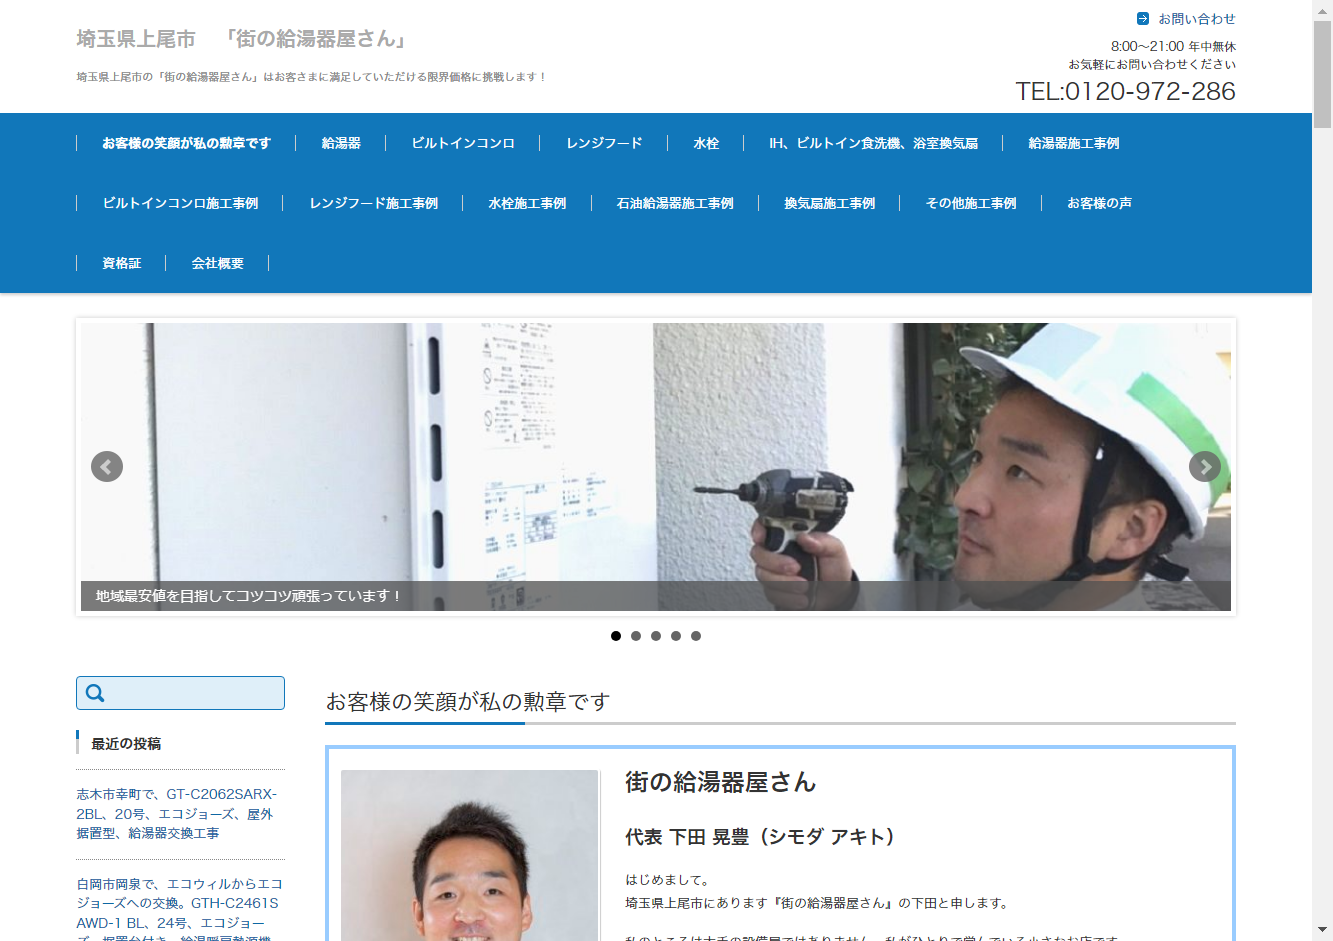Open the お客様の笑顔が私の勲章です menu item

186,143
